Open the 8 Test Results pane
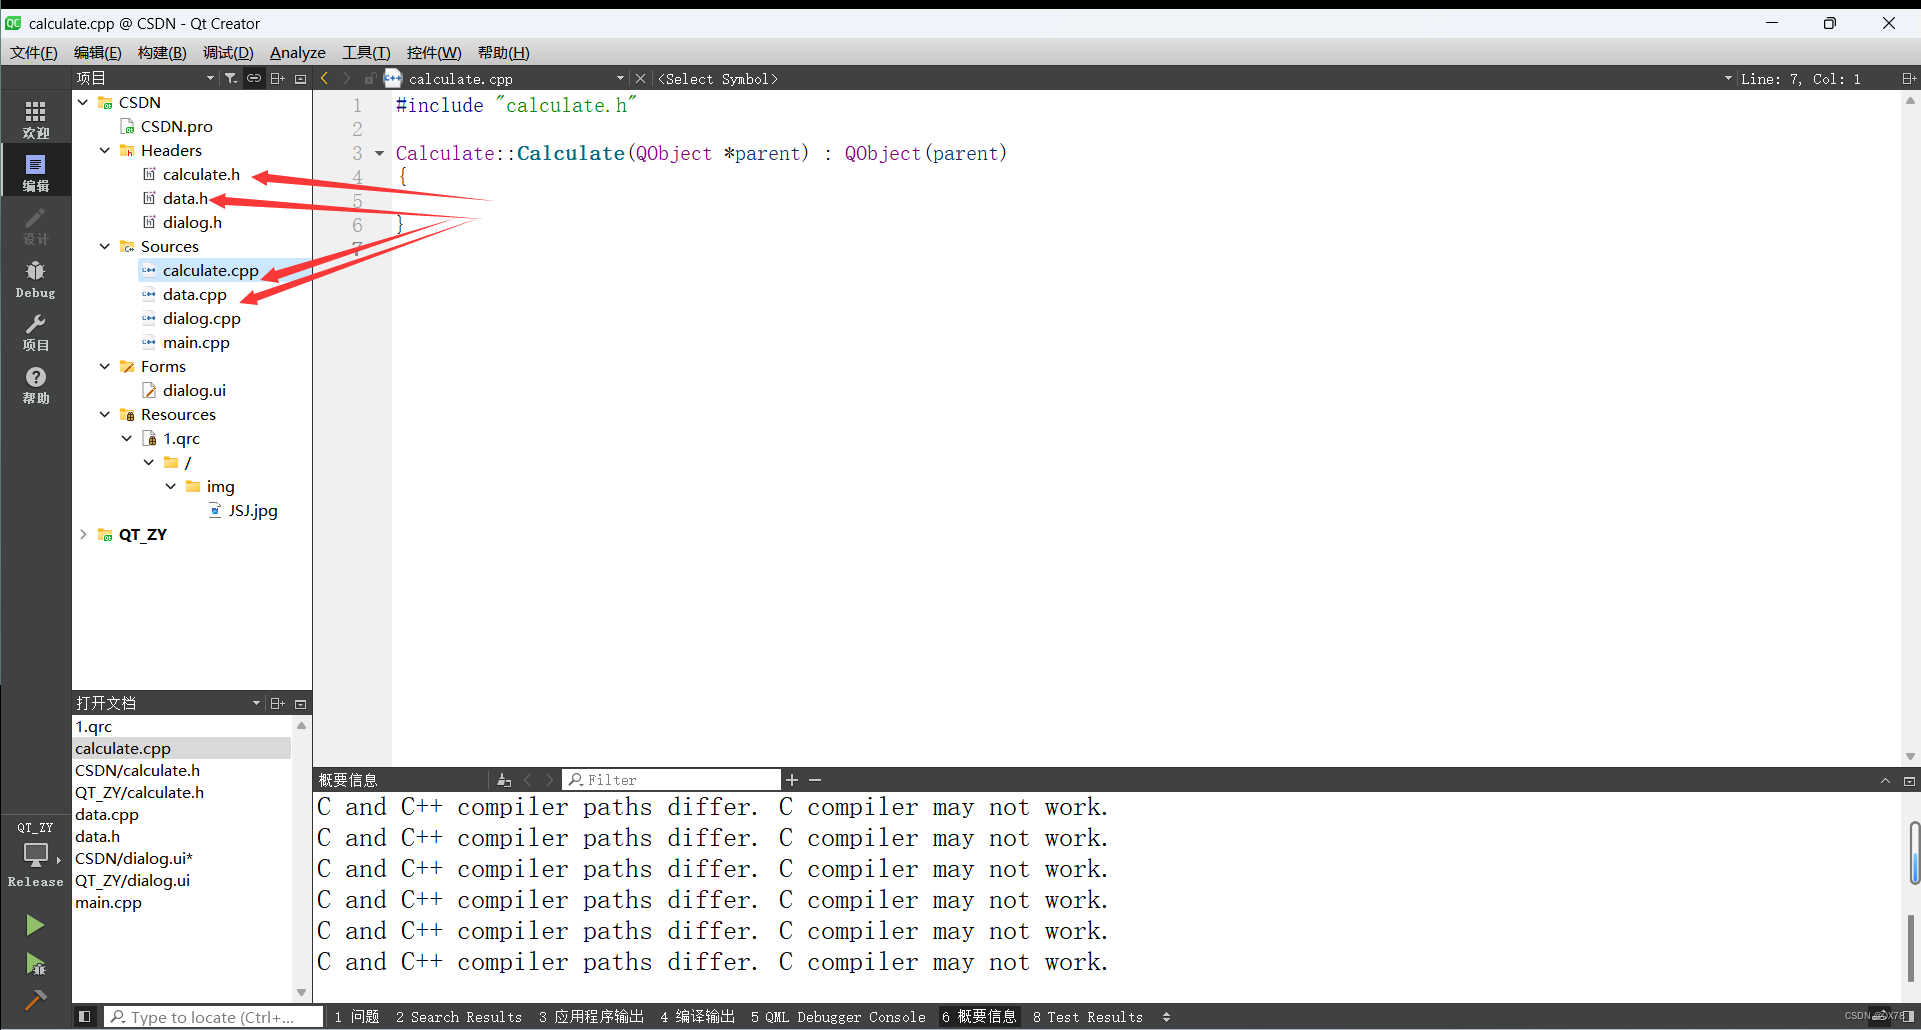This screenshot has height=1030, width=1921. [x=1088, y=1017]
